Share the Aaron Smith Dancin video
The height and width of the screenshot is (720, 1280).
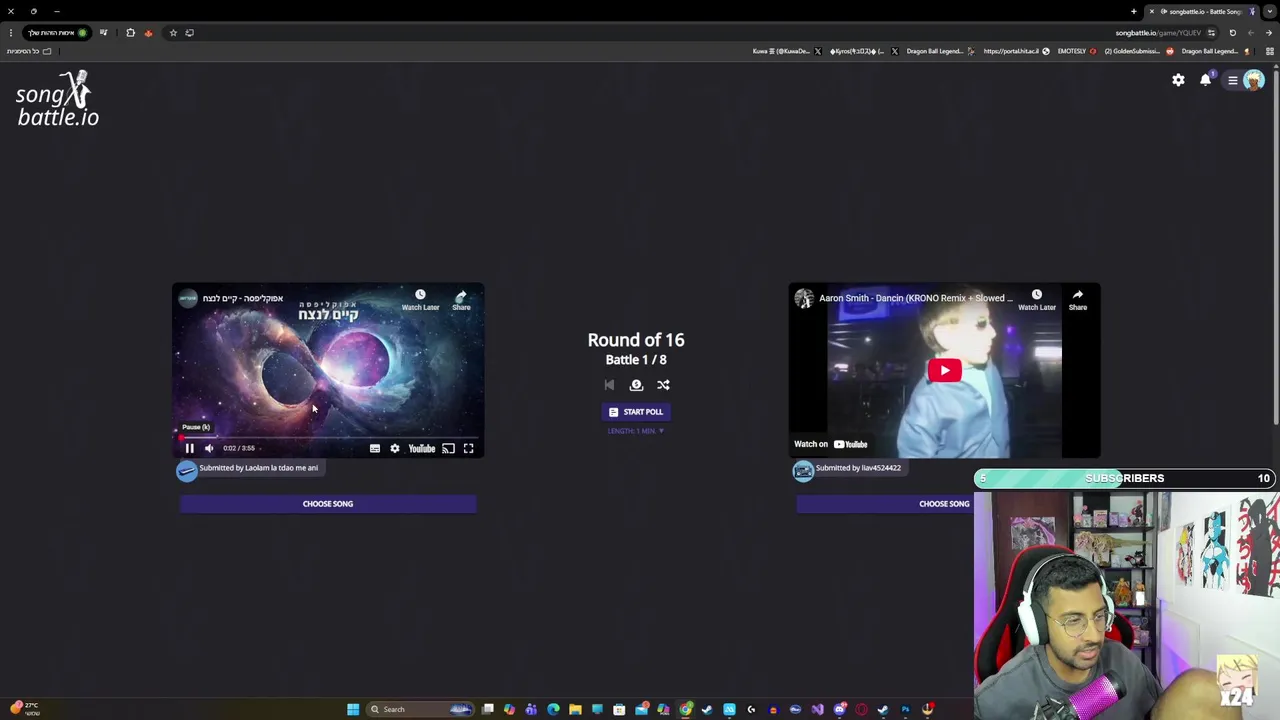pyautogui.click(x=1078, y=300)
